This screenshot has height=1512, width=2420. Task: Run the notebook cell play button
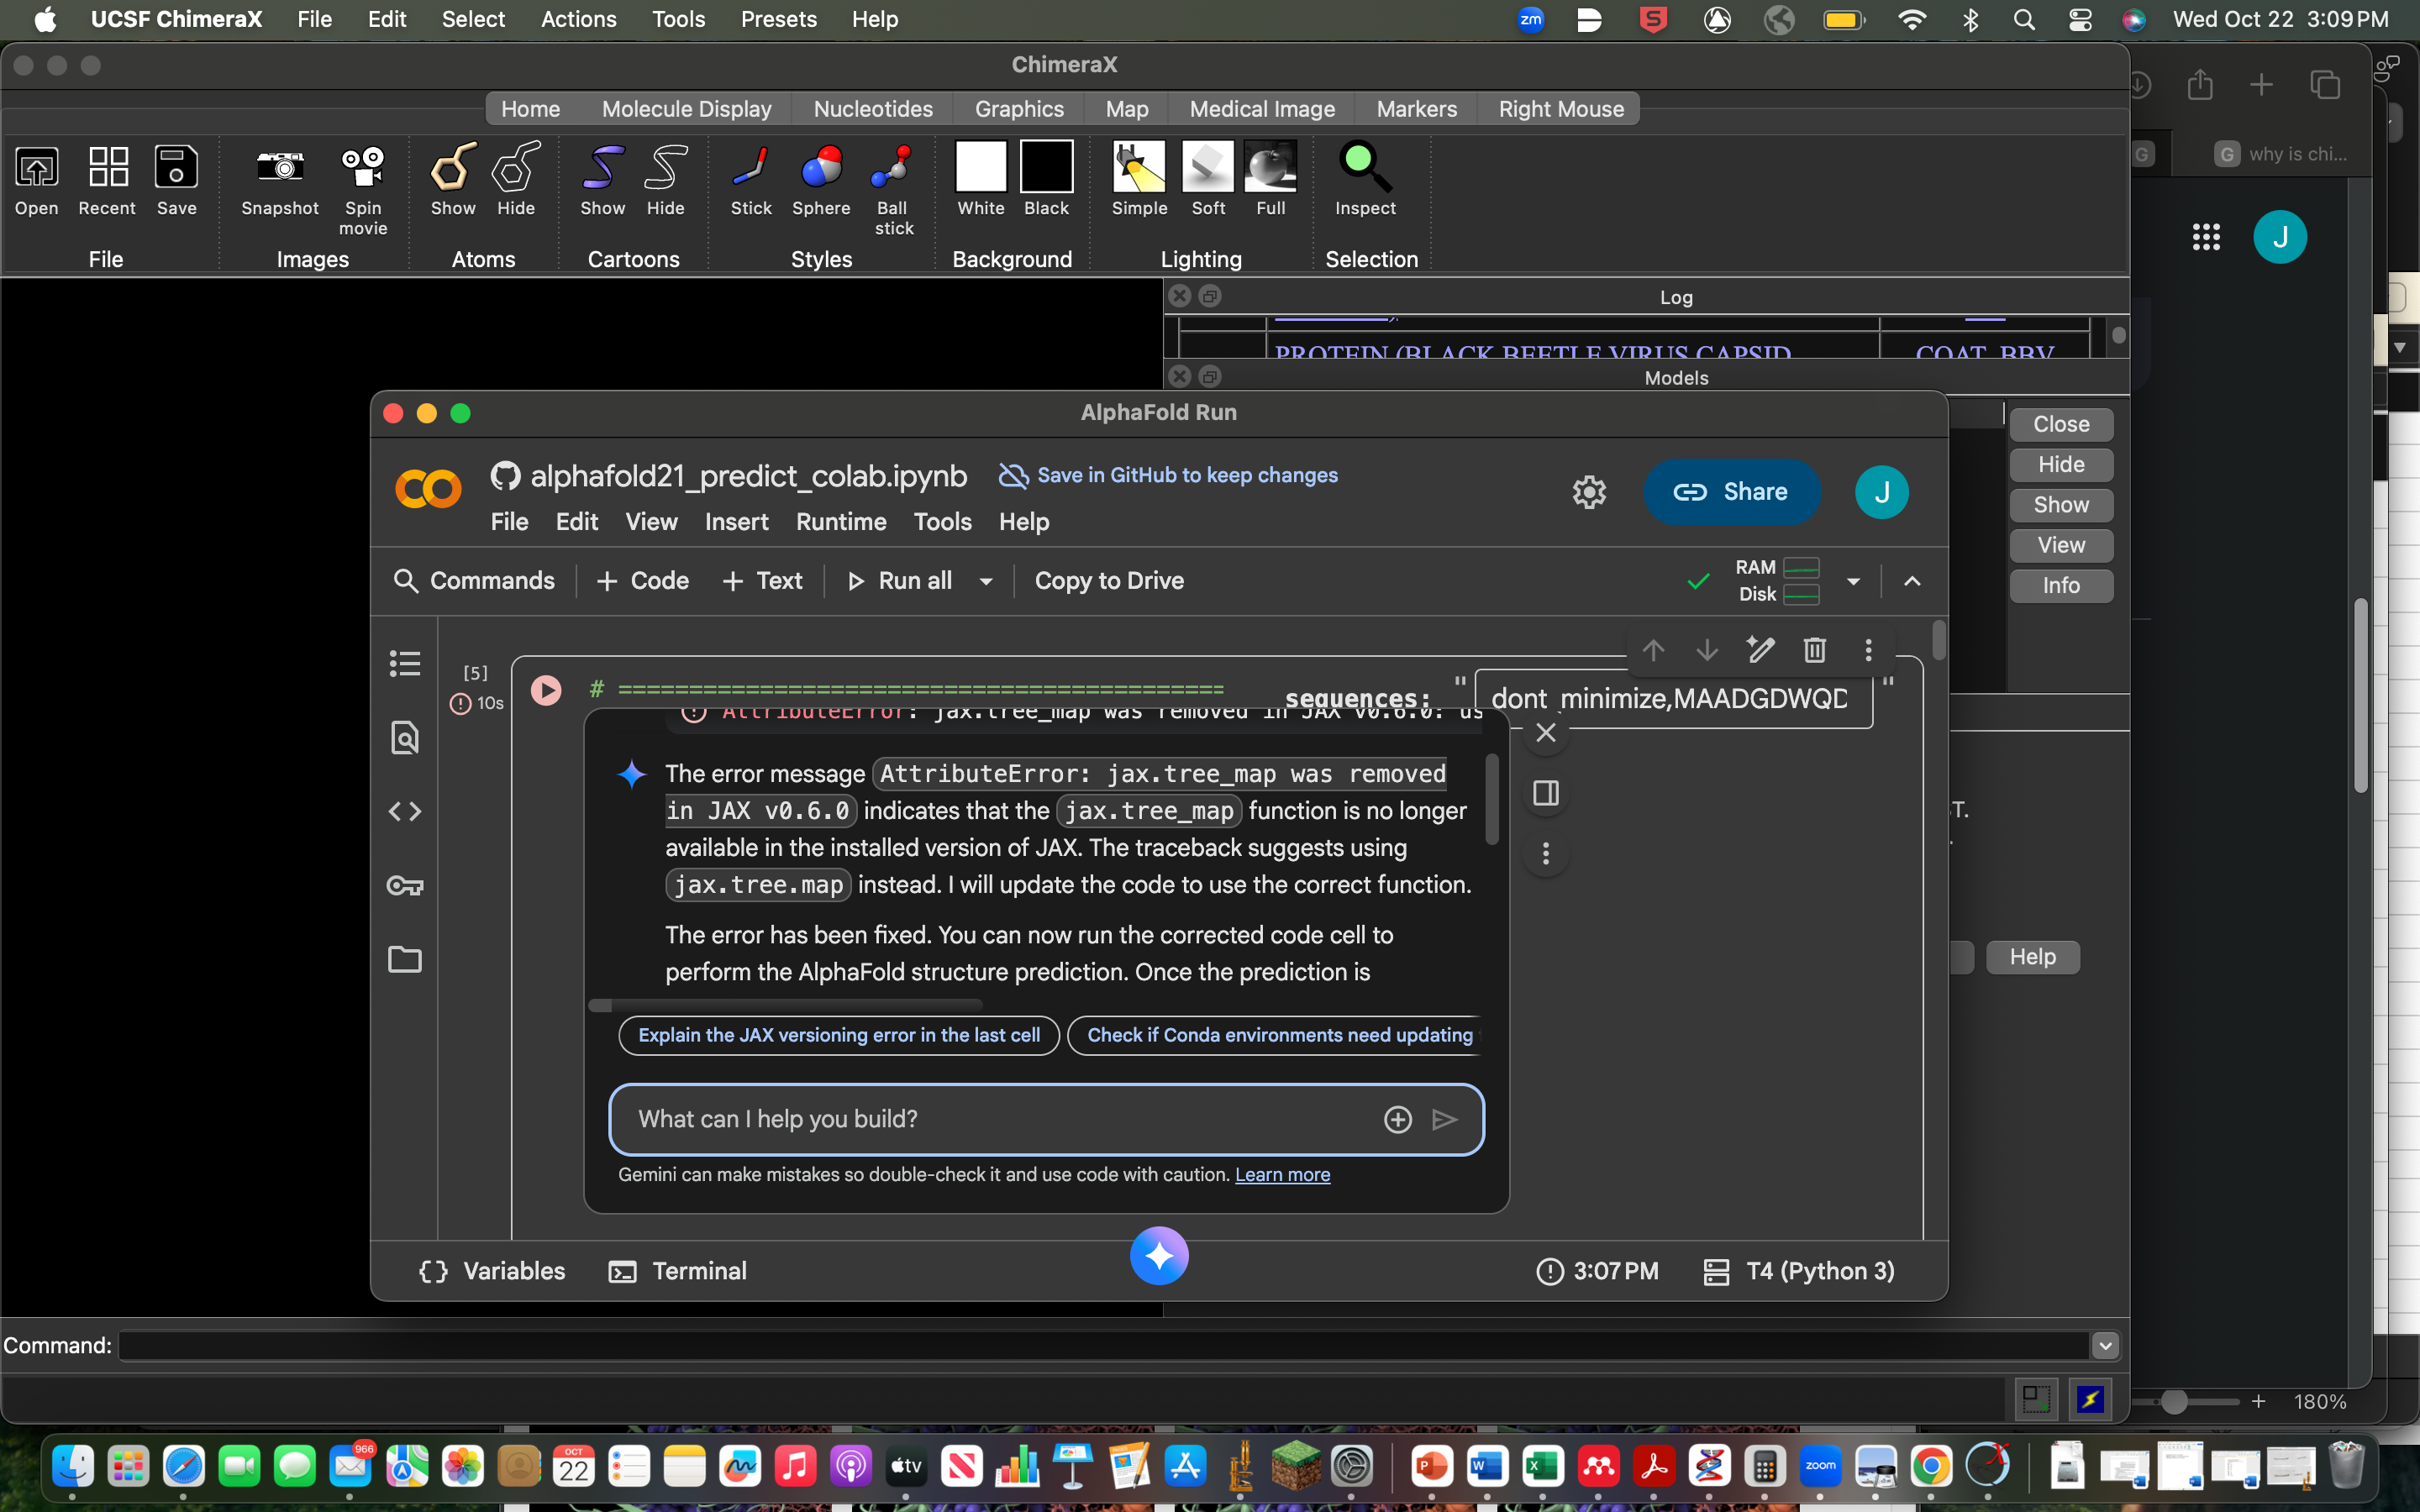coord(546,690)
